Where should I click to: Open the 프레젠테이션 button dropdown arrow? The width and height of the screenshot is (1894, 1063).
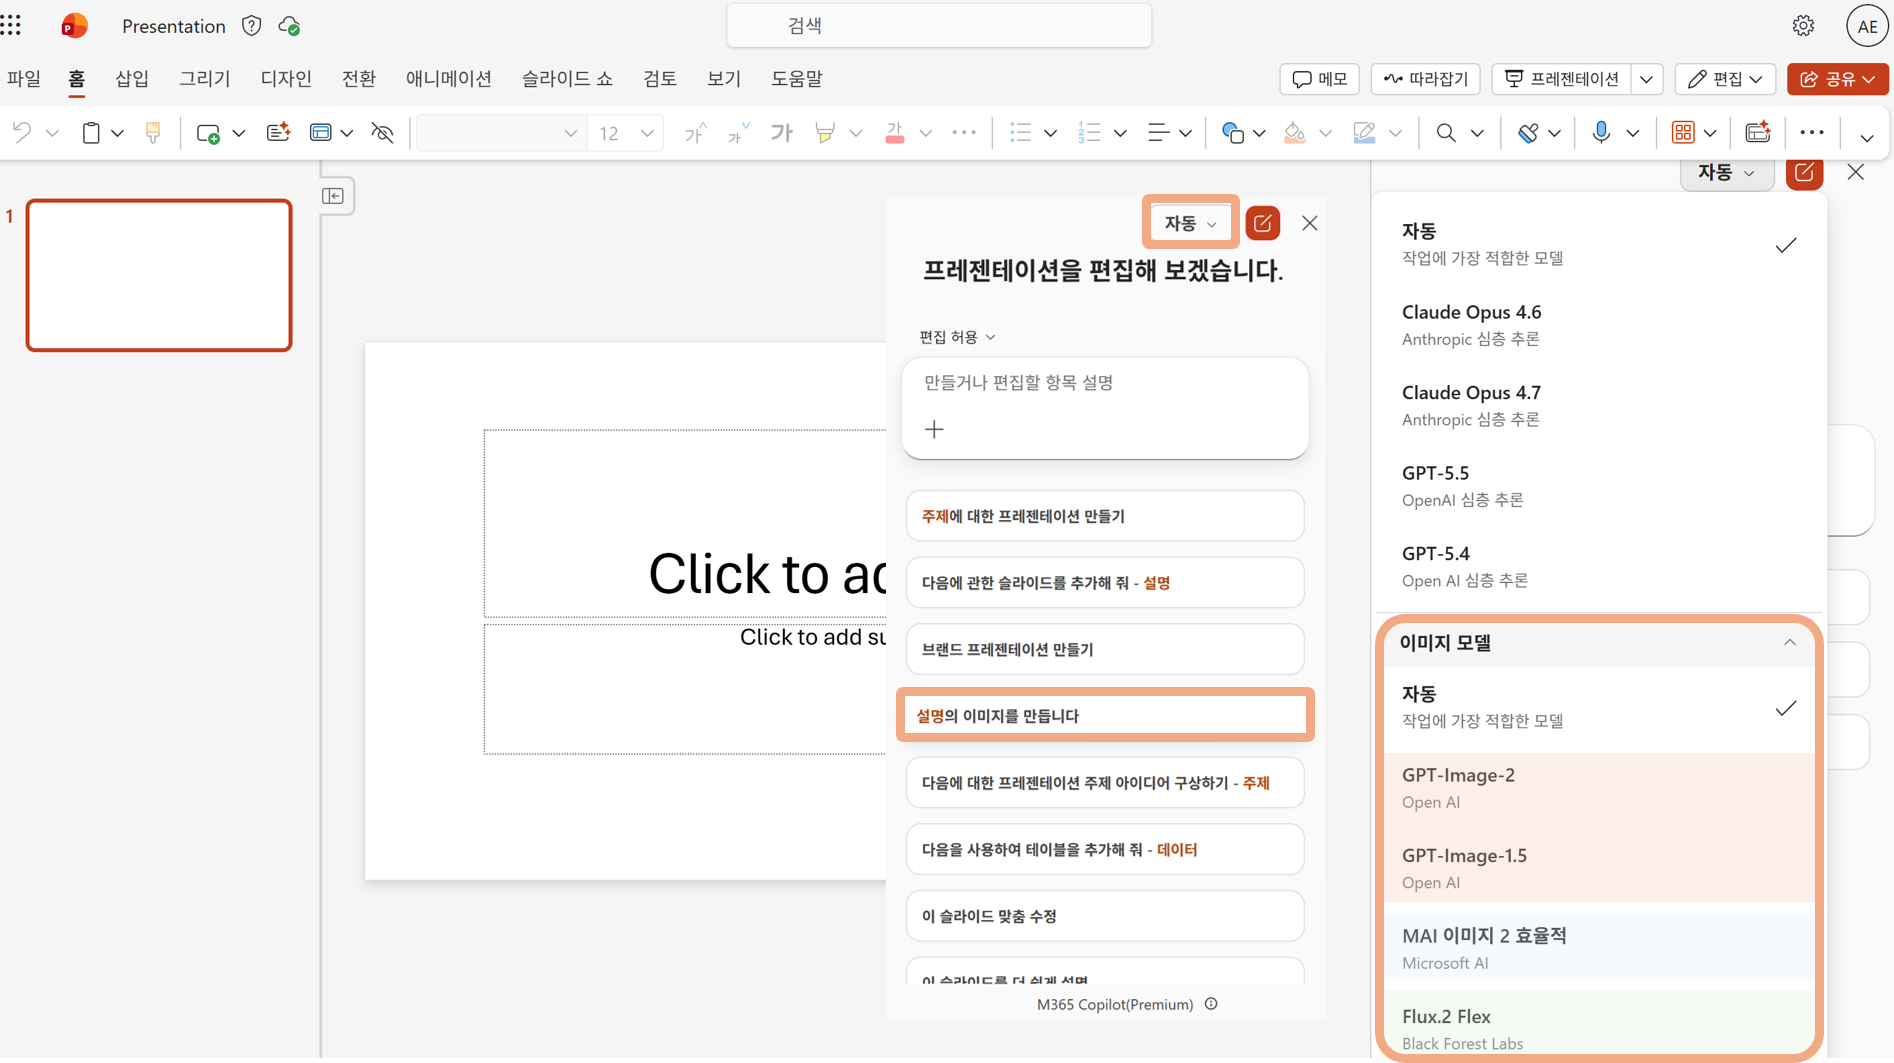1646,79
